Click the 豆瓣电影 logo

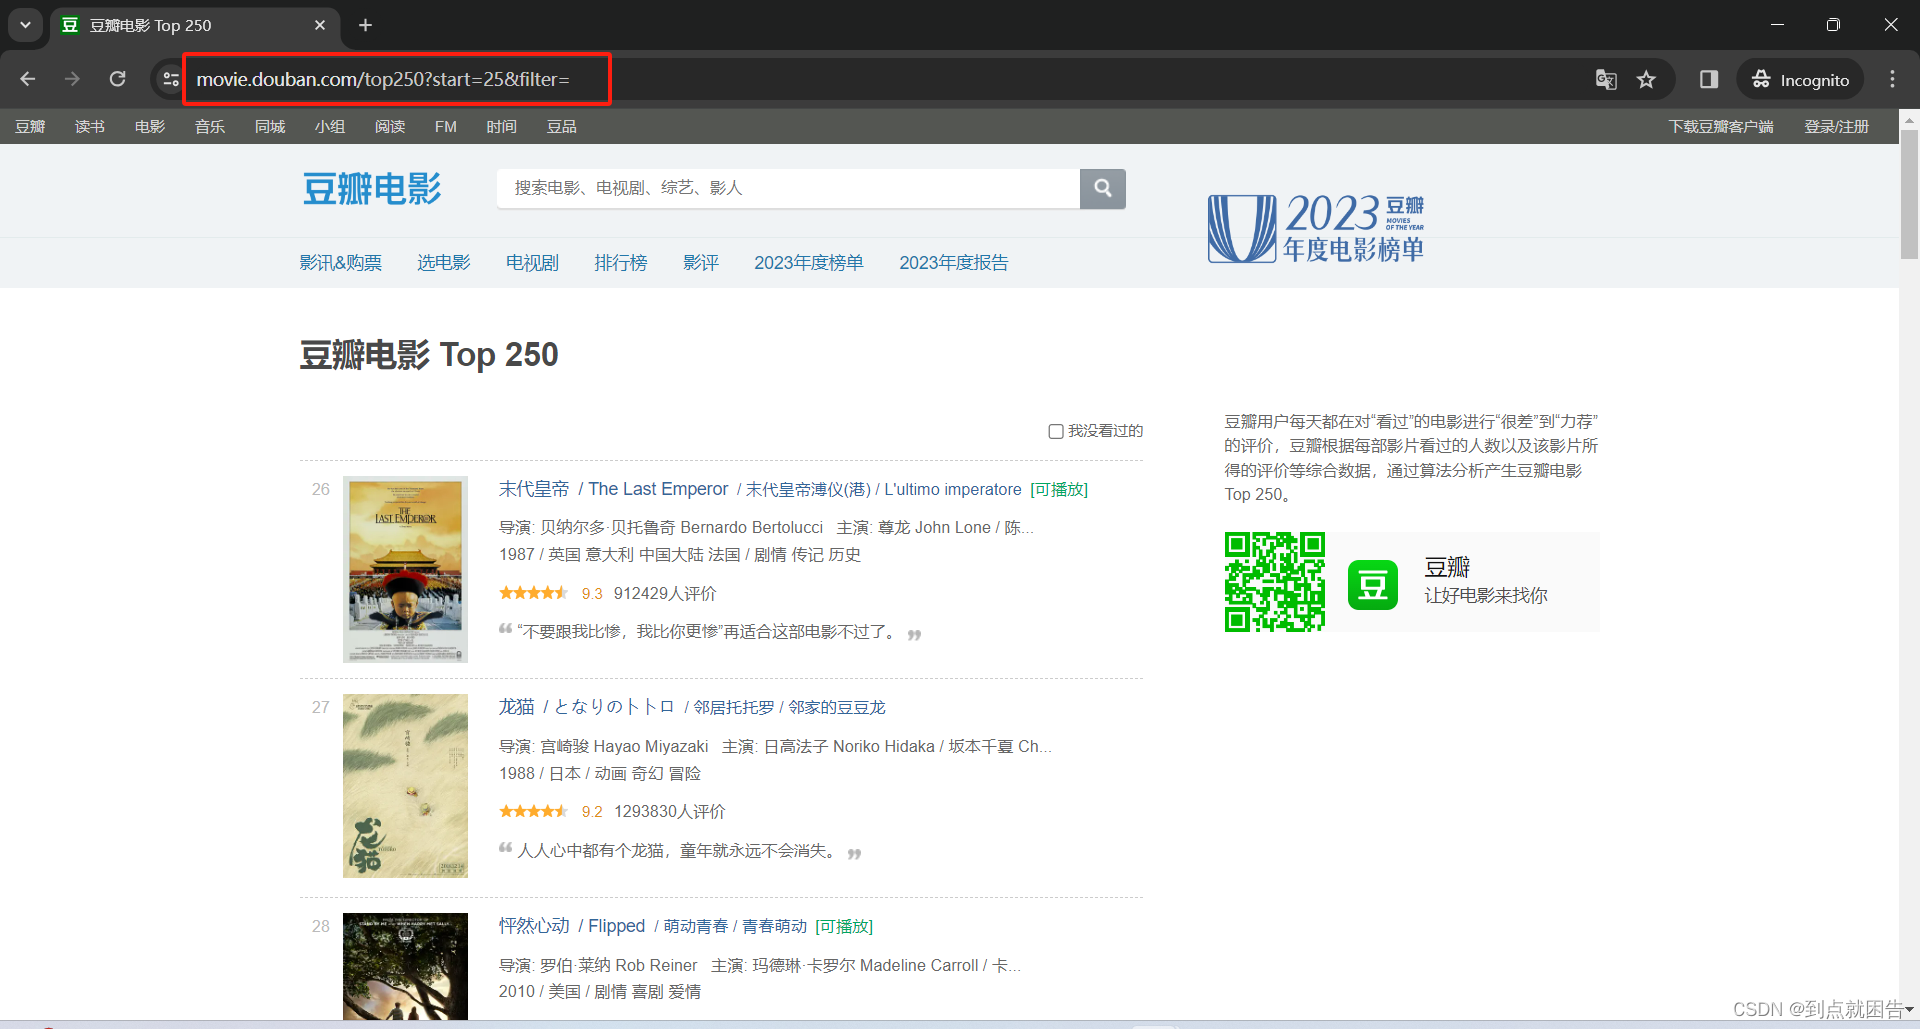coord(372,188)
